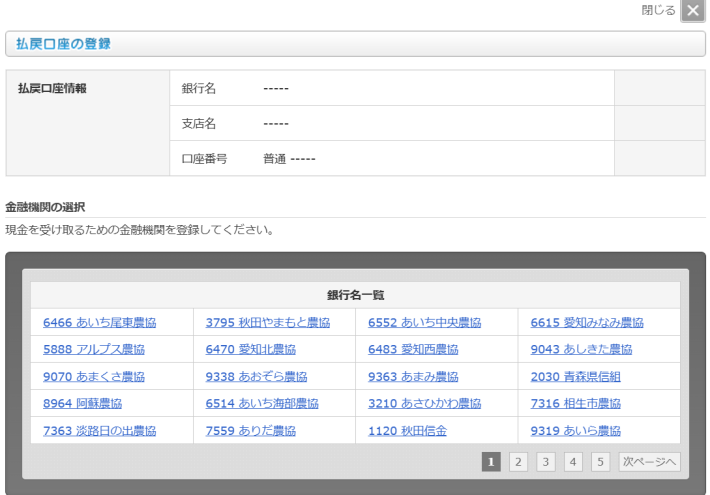
Task: Pick 6470 愛知北農協 bank
Action: click(x=250, y=349)
